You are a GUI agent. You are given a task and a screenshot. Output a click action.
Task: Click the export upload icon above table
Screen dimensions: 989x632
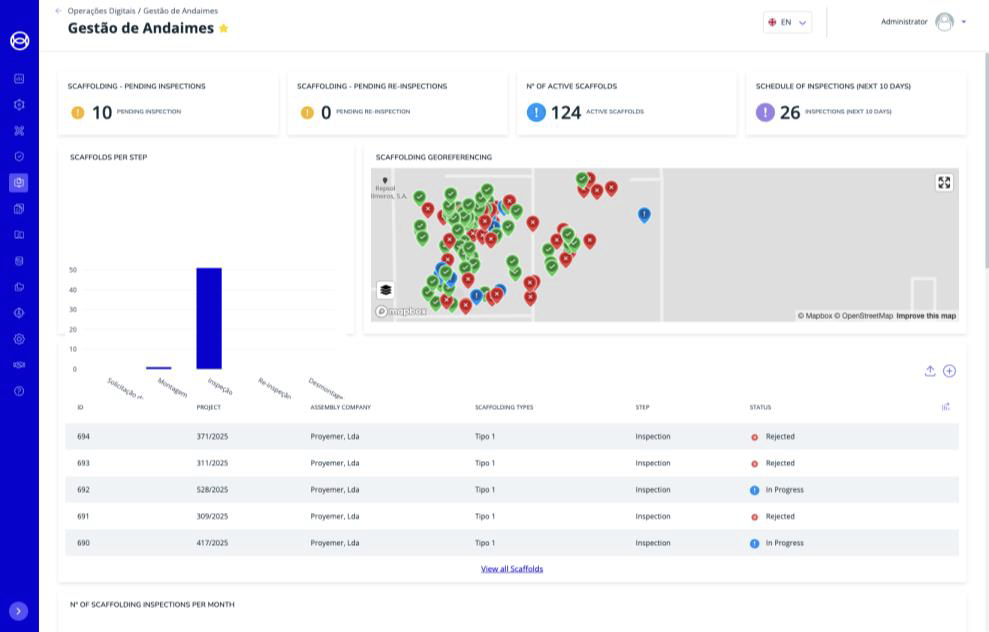point(930,371)
